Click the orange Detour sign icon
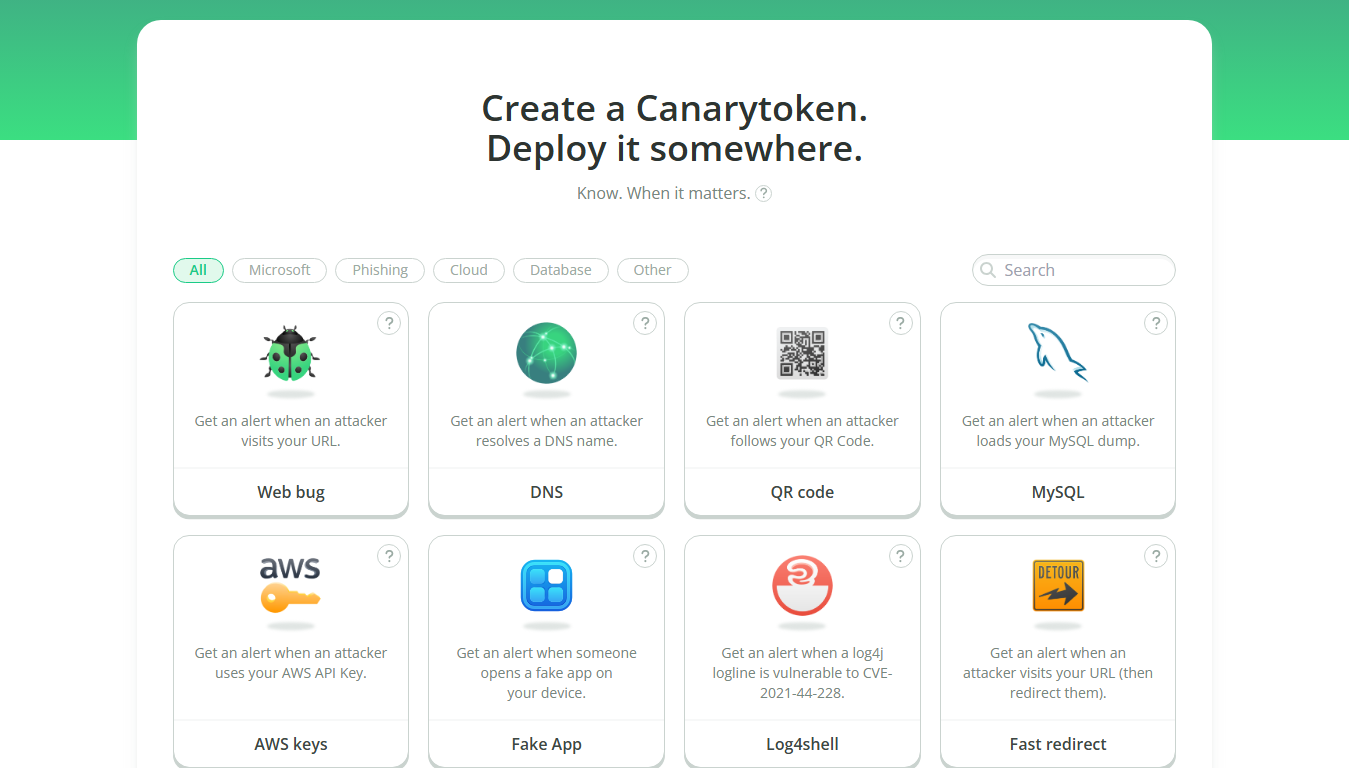The image size is (1349, 768). [x=1058, y=585]
